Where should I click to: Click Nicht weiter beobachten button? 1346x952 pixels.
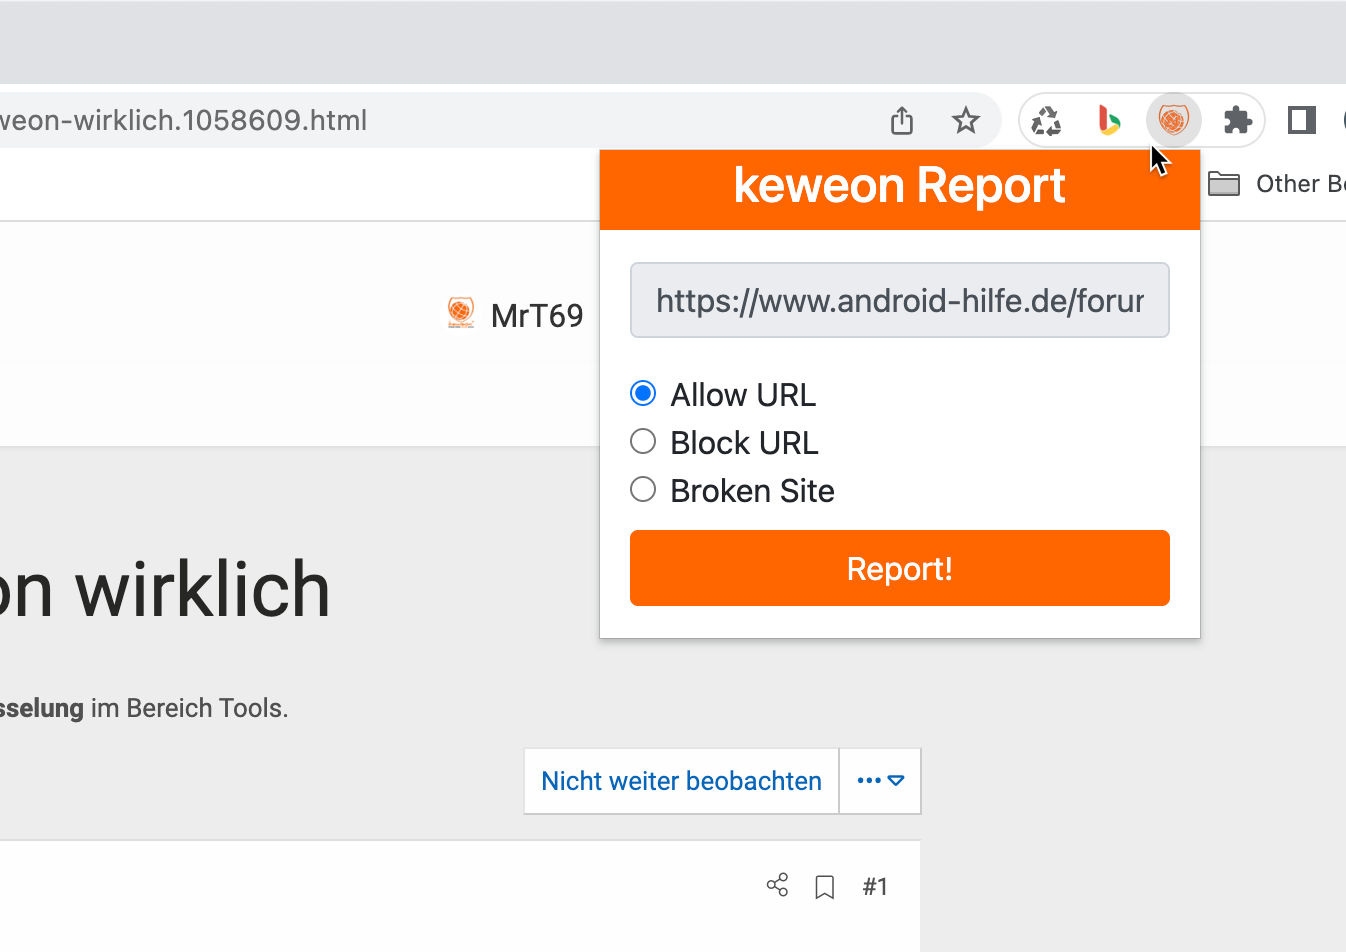tap(681, 781)
